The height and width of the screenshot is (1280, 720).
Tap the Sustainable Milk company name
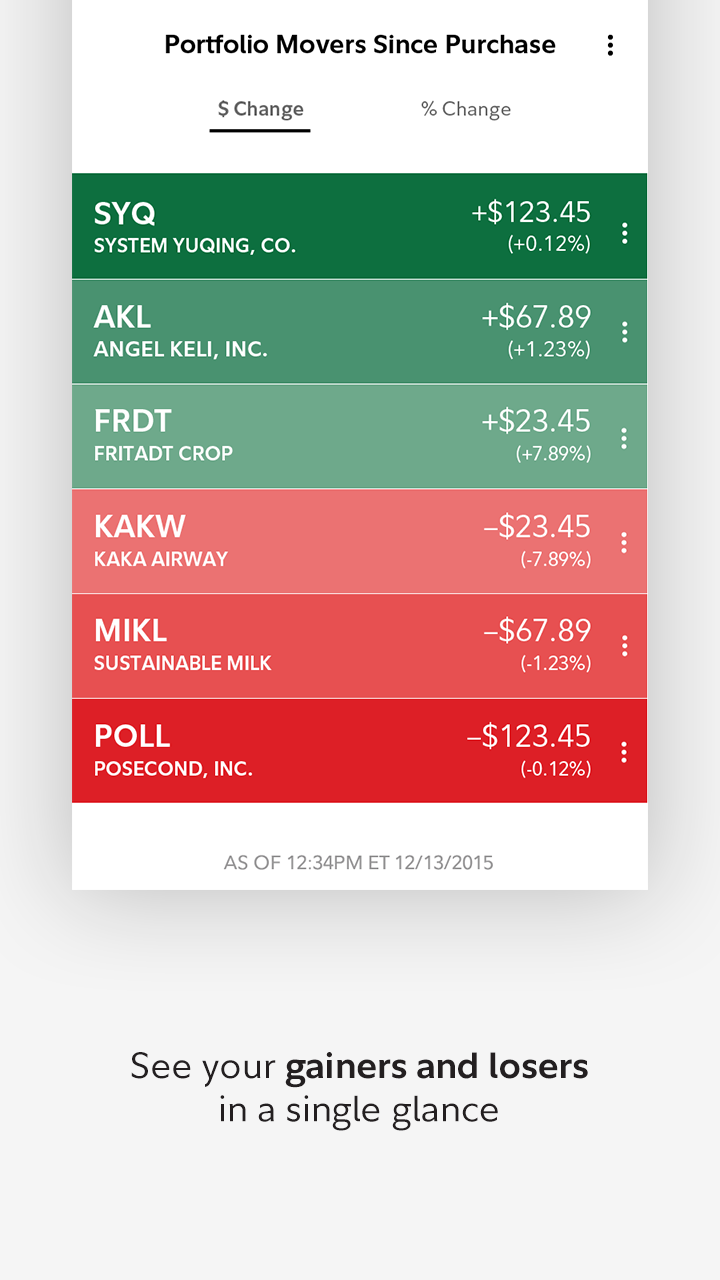[182, 663]
